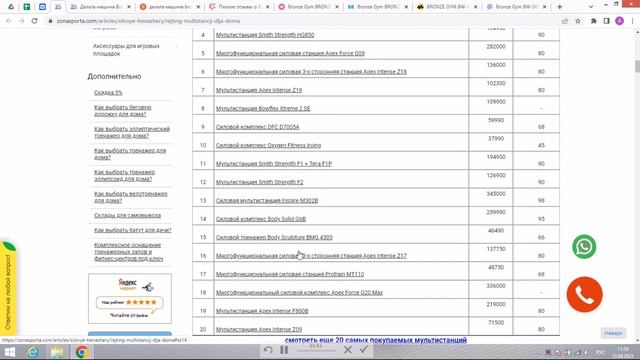Click the language indicator in the tray
Viewport: 640px width, 360px height.
pyautogui.click(x=600, y=352)
